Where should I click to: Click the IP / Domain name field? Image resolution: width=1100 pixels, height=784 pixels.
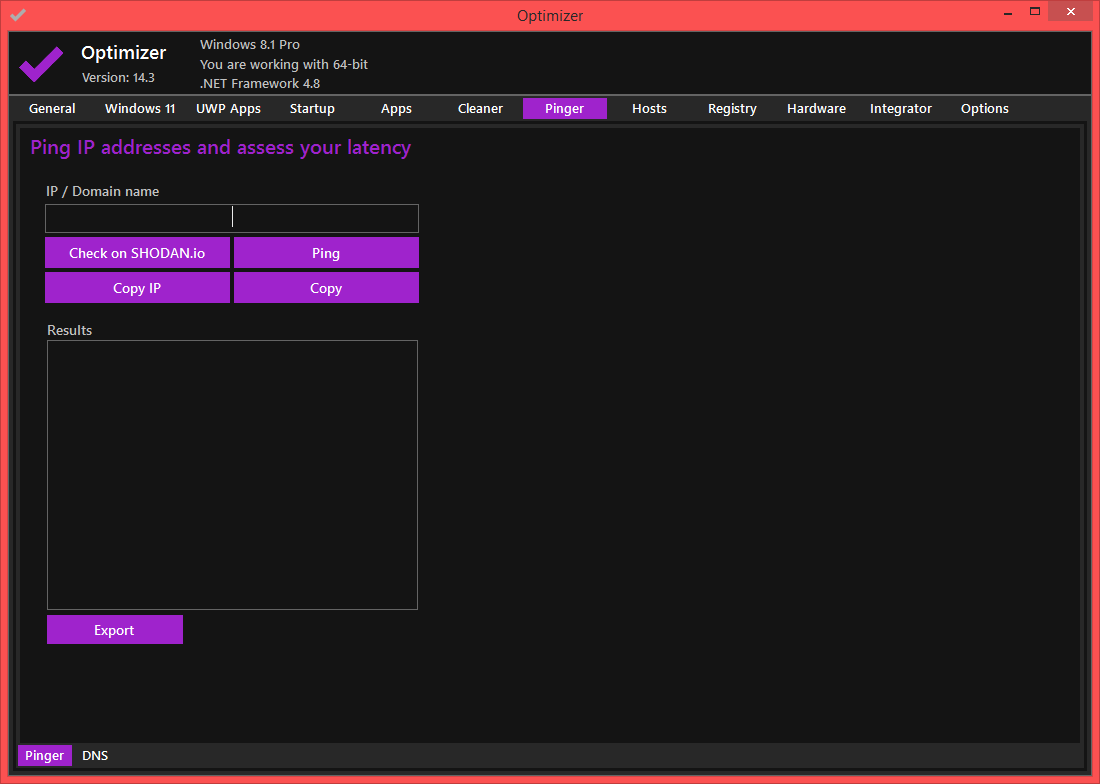[231, 218]
